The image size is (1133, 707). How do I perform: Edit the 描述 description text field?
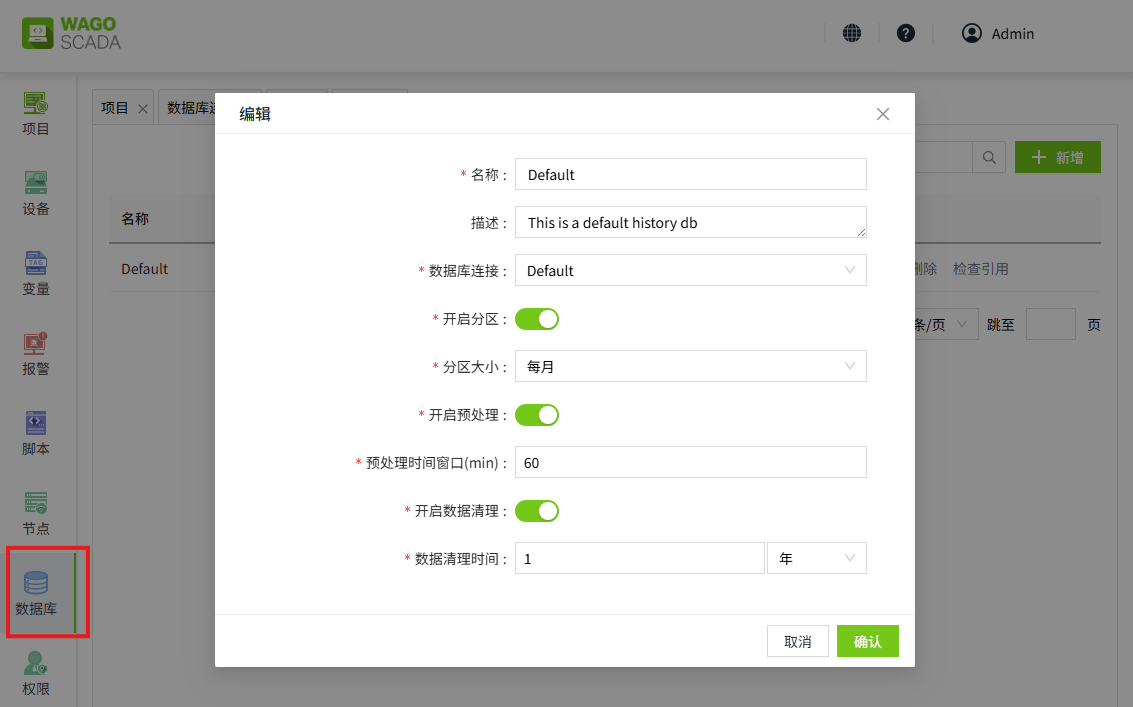click(x=690, y=222)
